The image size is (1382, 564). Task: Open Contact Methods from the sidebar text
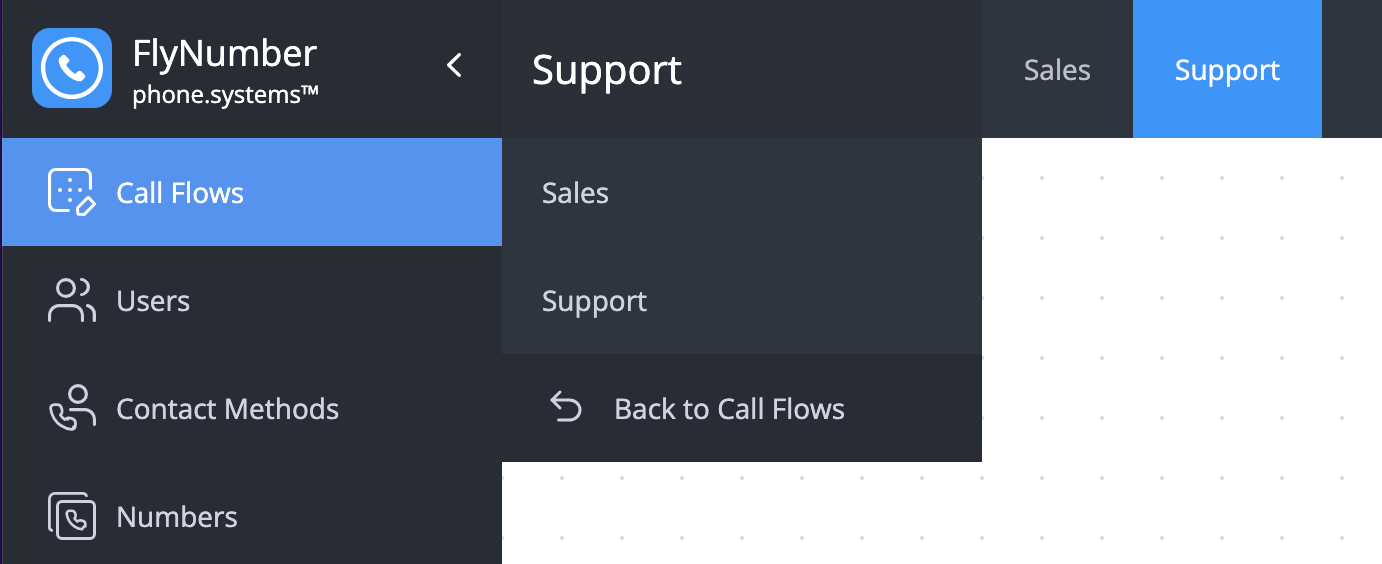(227, 409)
